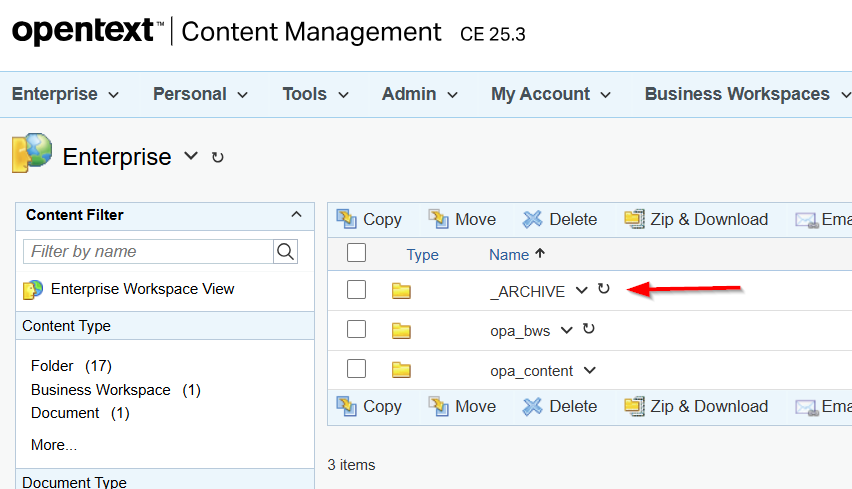Sort by the Name column header
Viewport: 852px width, 489px height.
(509, 255)
